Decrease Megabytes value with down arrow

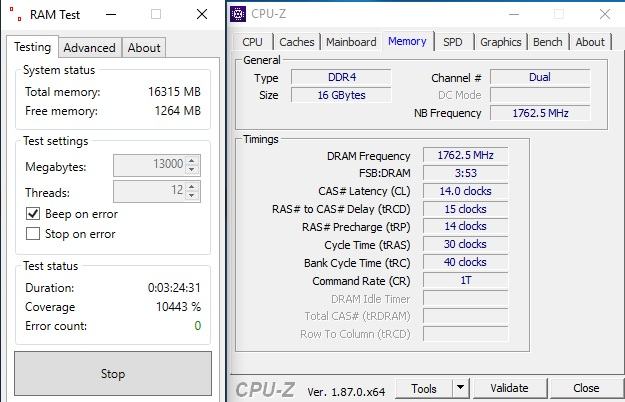tap(192, 170)
